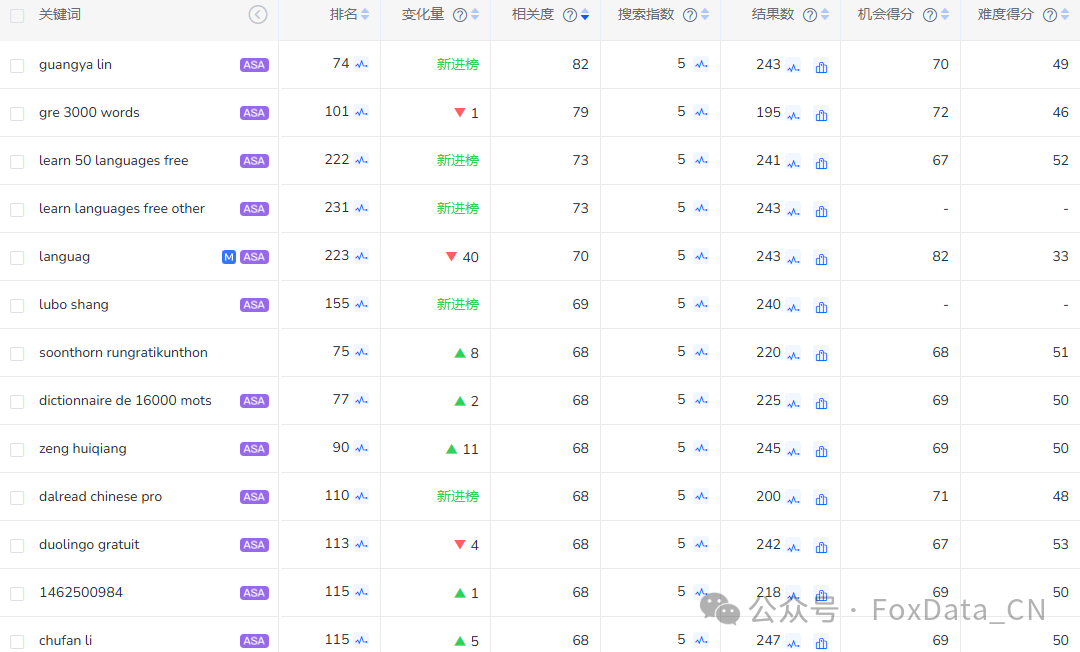Click results trend sparkline in "gre 3000 words" row

pyautogui.click(x=793, y=112)
